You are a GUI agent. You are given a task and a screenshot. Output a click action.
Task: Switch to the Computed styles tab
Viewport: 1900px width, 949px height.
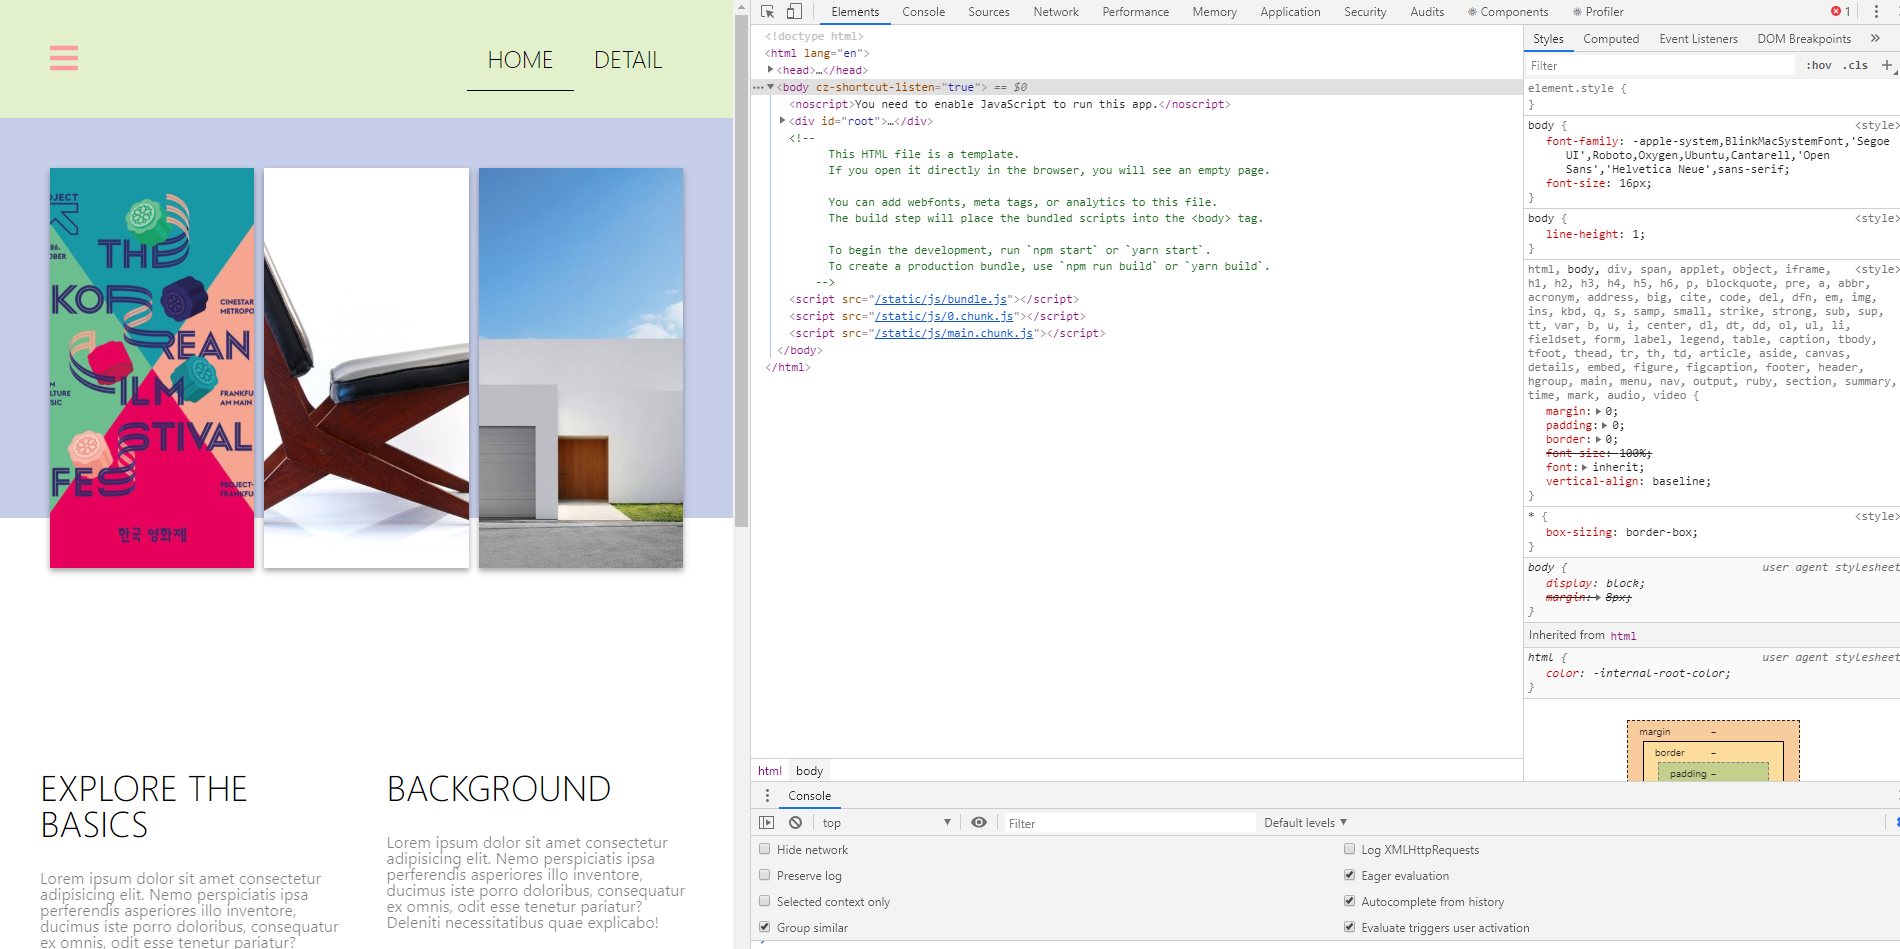[1611, 39]
